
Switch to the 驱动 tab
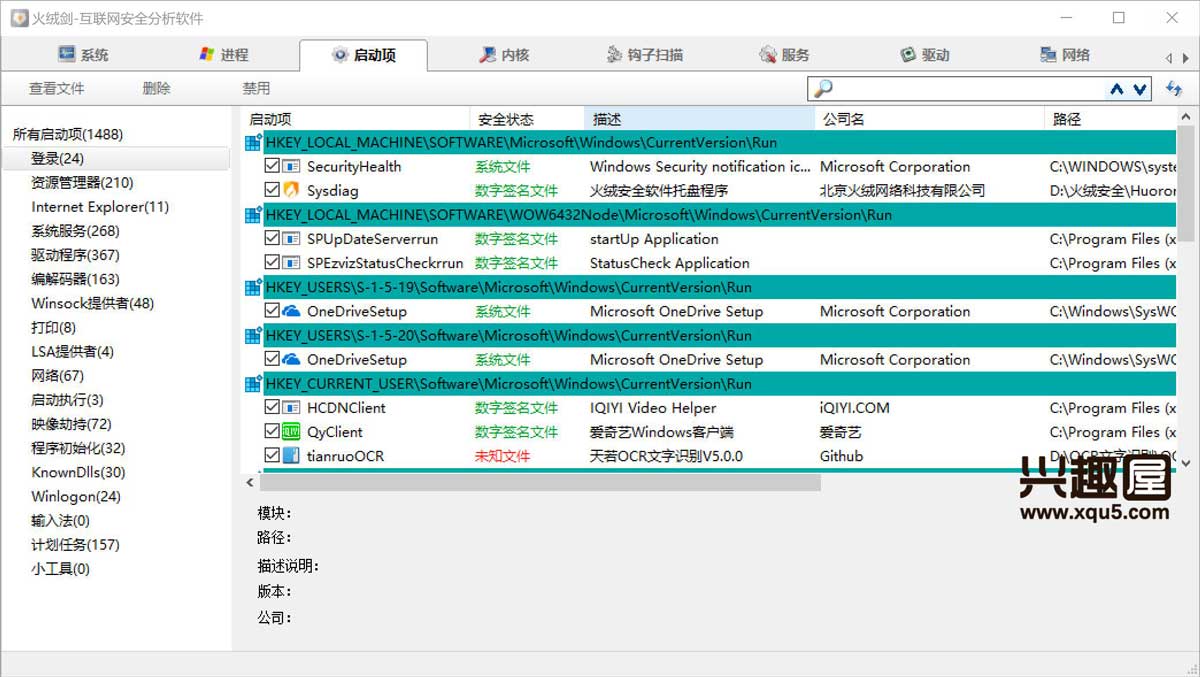tap(924, 55)
